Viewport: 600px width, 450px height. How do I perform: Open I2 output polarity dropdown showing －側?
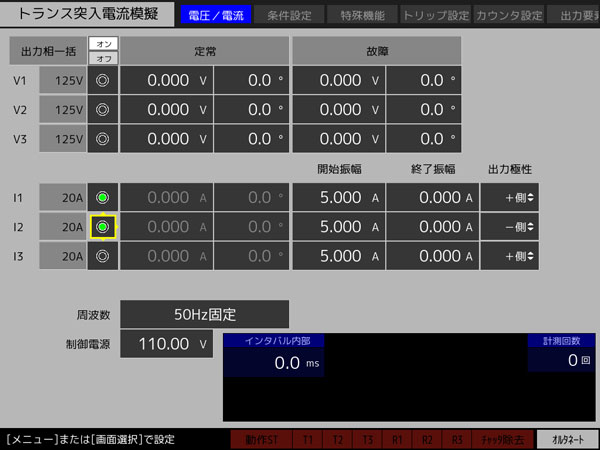509,227
